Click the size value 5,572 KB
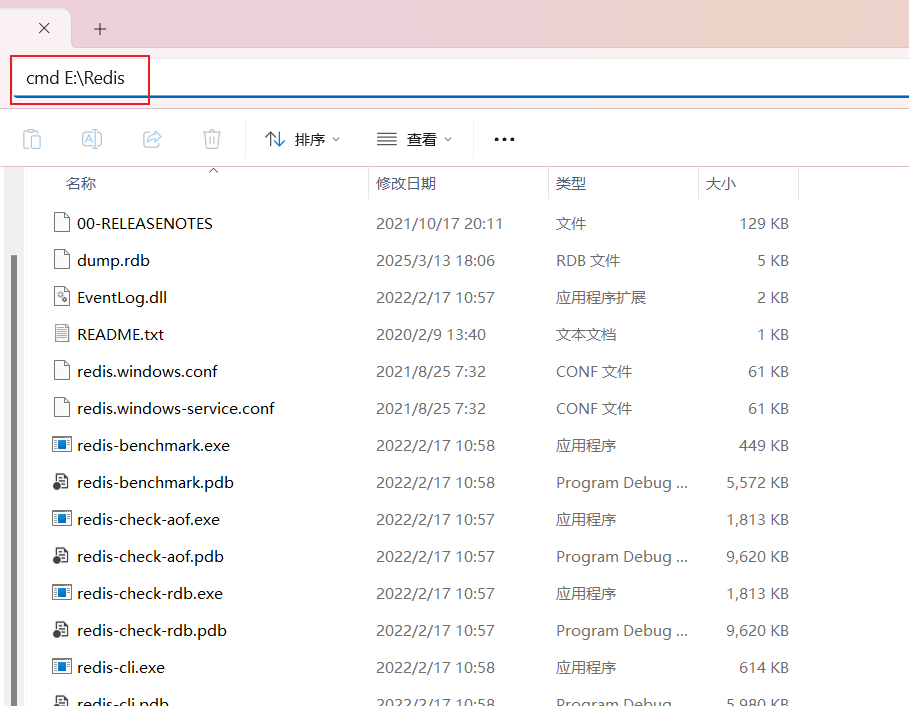Viewport: 909px width, 706px height. [x=758, y=483]
